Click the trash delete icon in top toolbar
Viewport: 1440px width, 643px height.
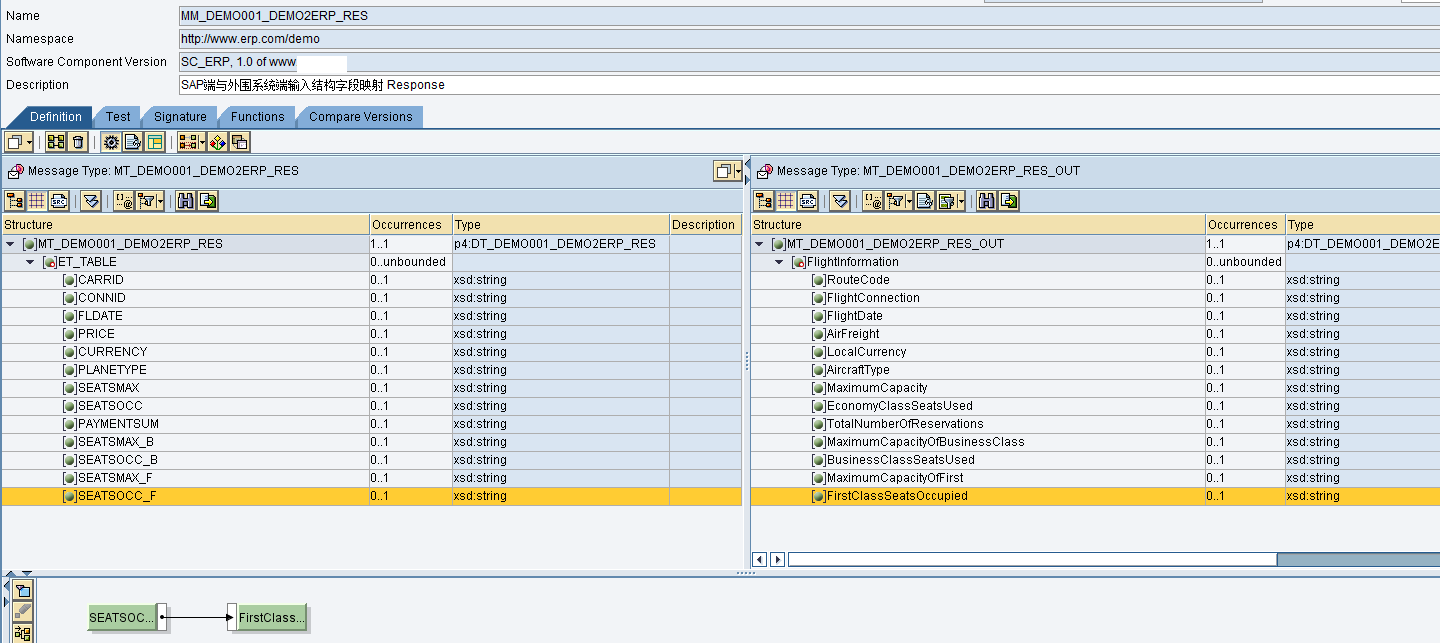click(x=78, y=142)
